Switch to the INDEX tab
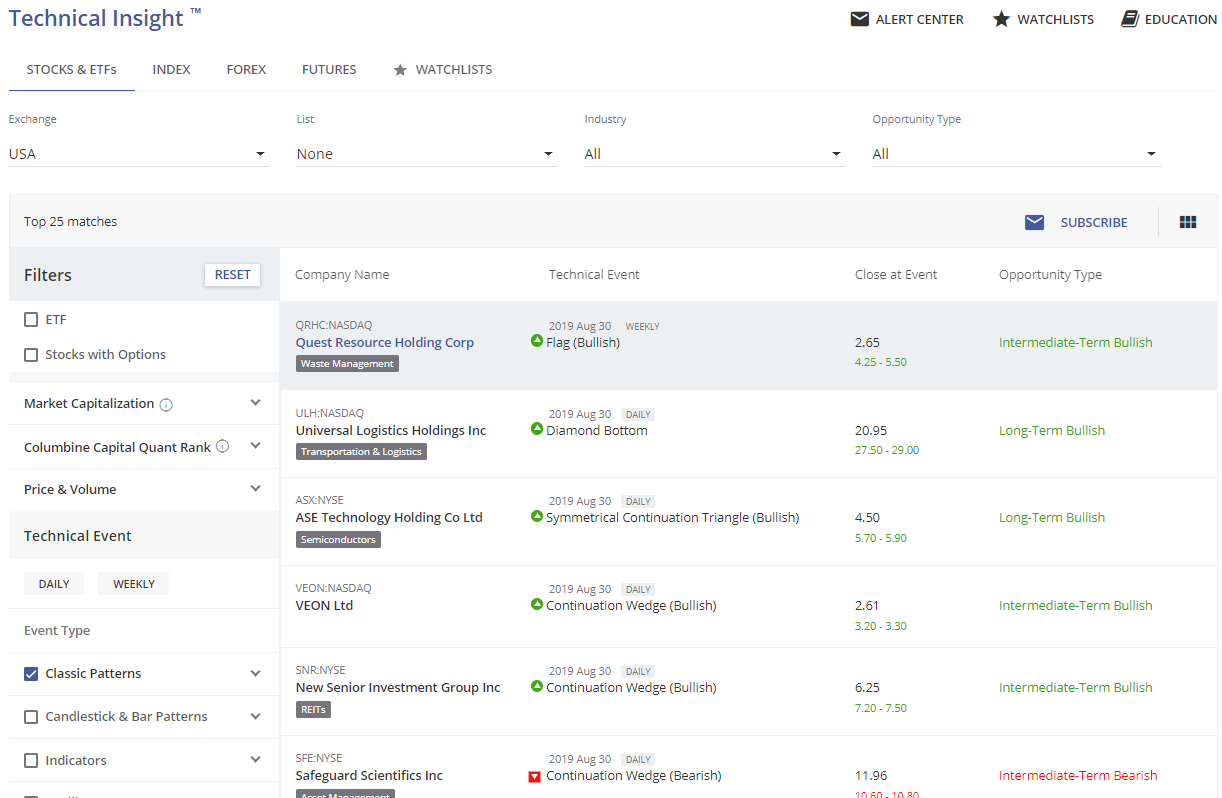 (171, 70)
